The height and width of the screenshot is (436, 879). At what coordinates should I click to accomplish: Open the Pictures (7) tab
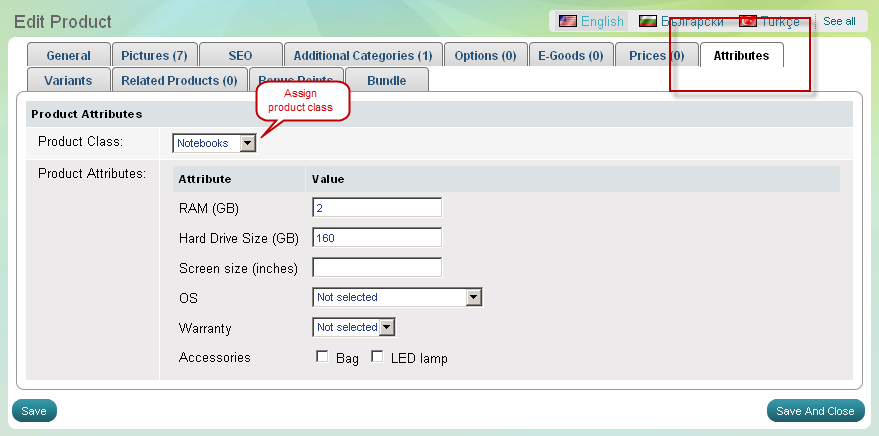[154, 56]
